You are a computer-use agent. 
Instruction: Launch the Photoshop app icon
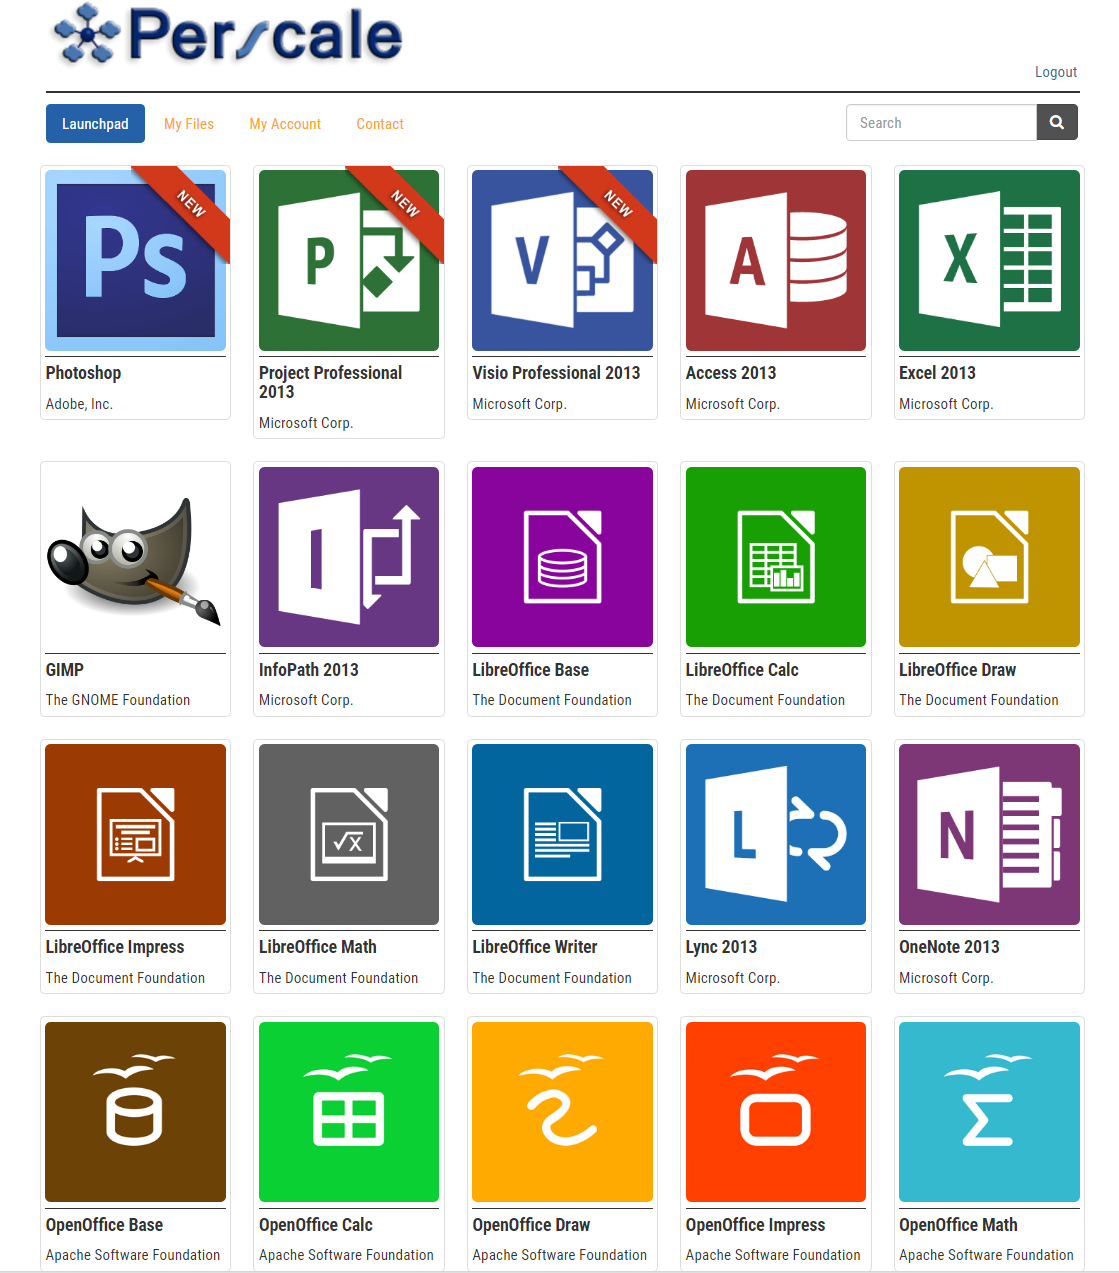[x=136, y=260]
